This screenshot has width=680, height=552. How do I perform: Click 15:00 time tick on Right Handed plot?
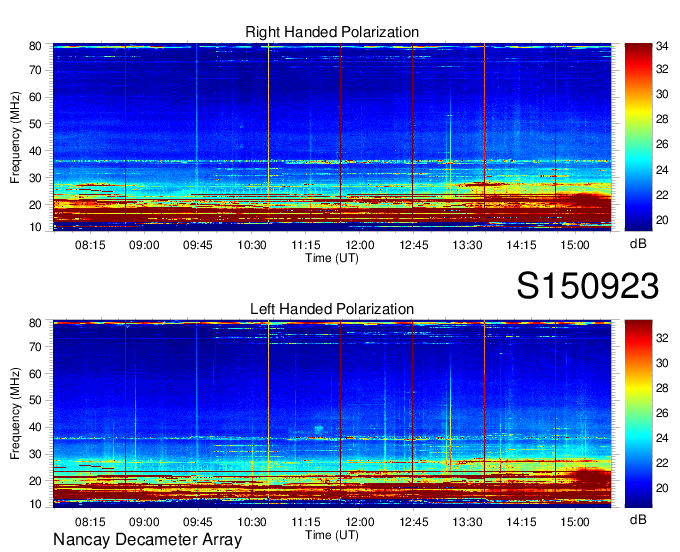pyautogui.click(x=575, y=245)
